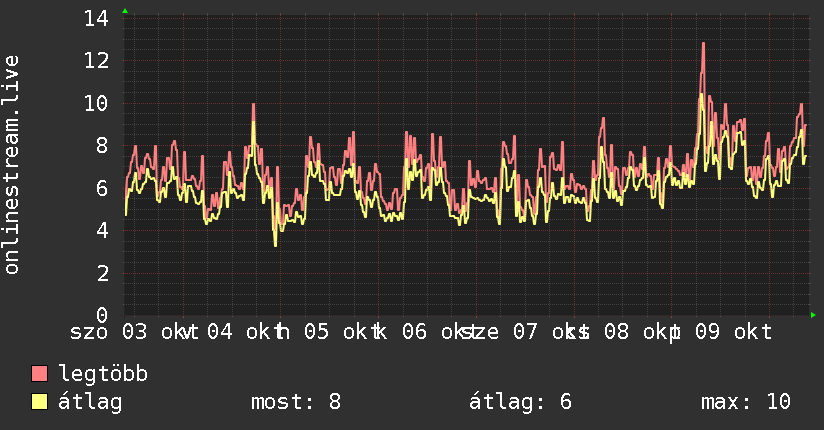Image resolution: width=824 pixels, height=430 pixels.
Task: Click the 'max: 10' statistic value
Action: (746, 402)
